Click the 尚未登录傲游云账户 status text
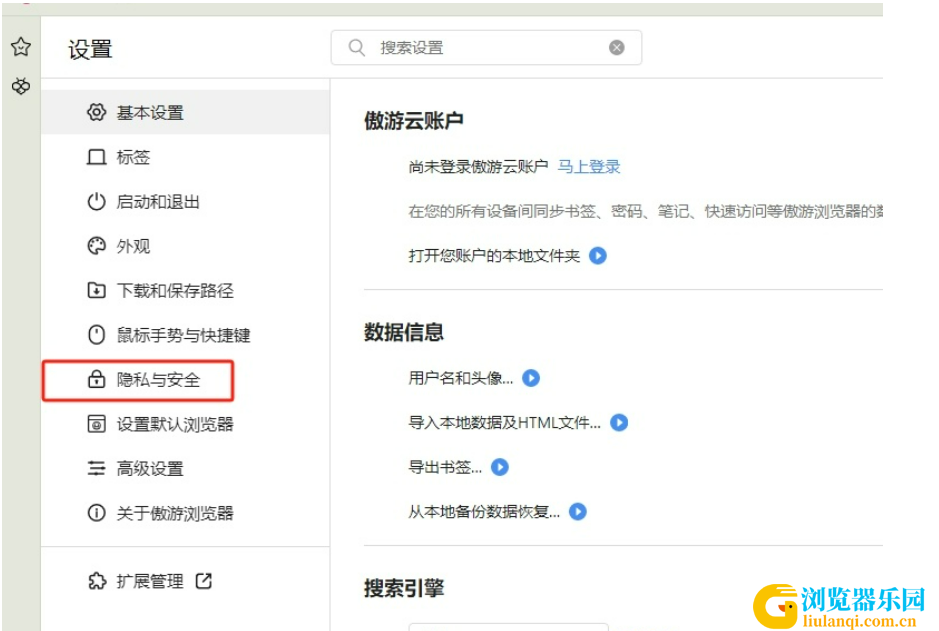The width and height of the screenshot is (939, 631). (478, 166)
